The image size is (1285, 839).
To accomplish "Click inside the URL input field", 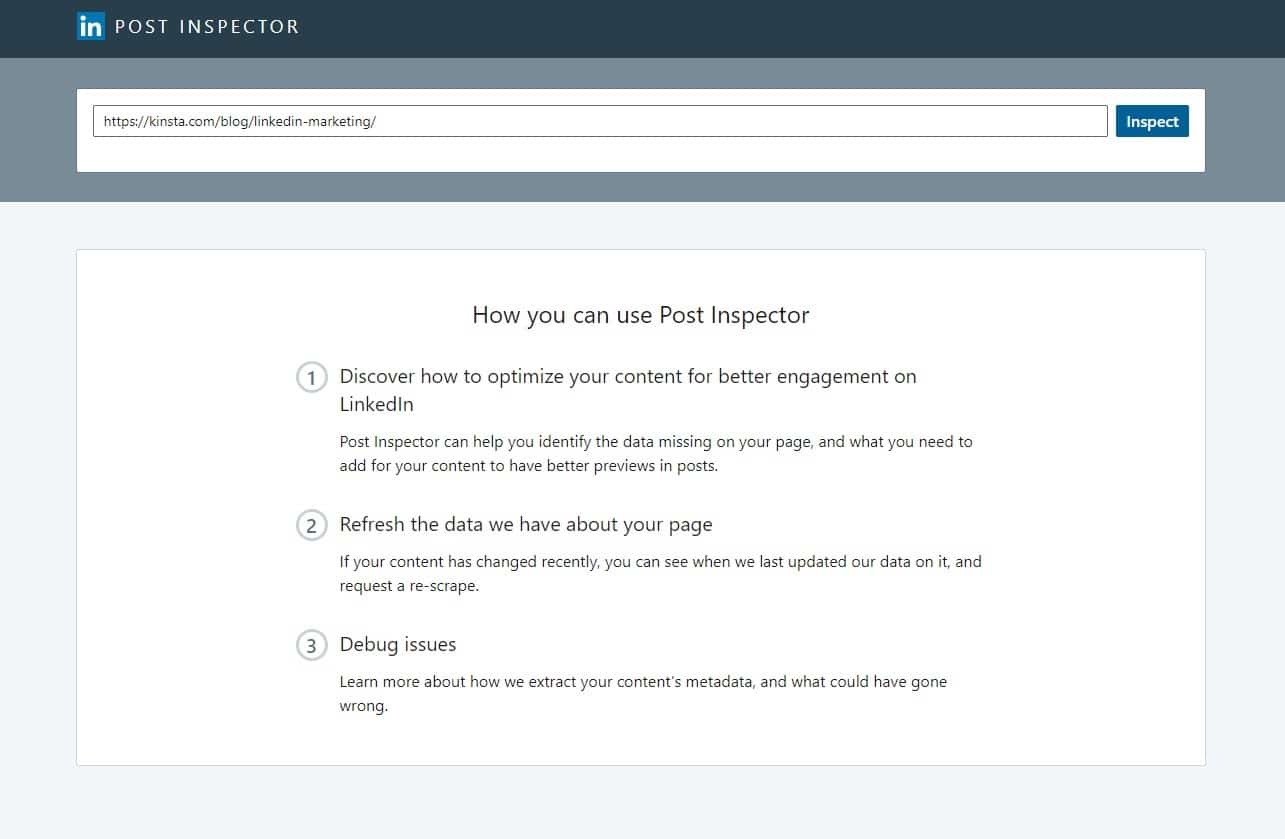I will pyautogui.click(x=600, y=121).
